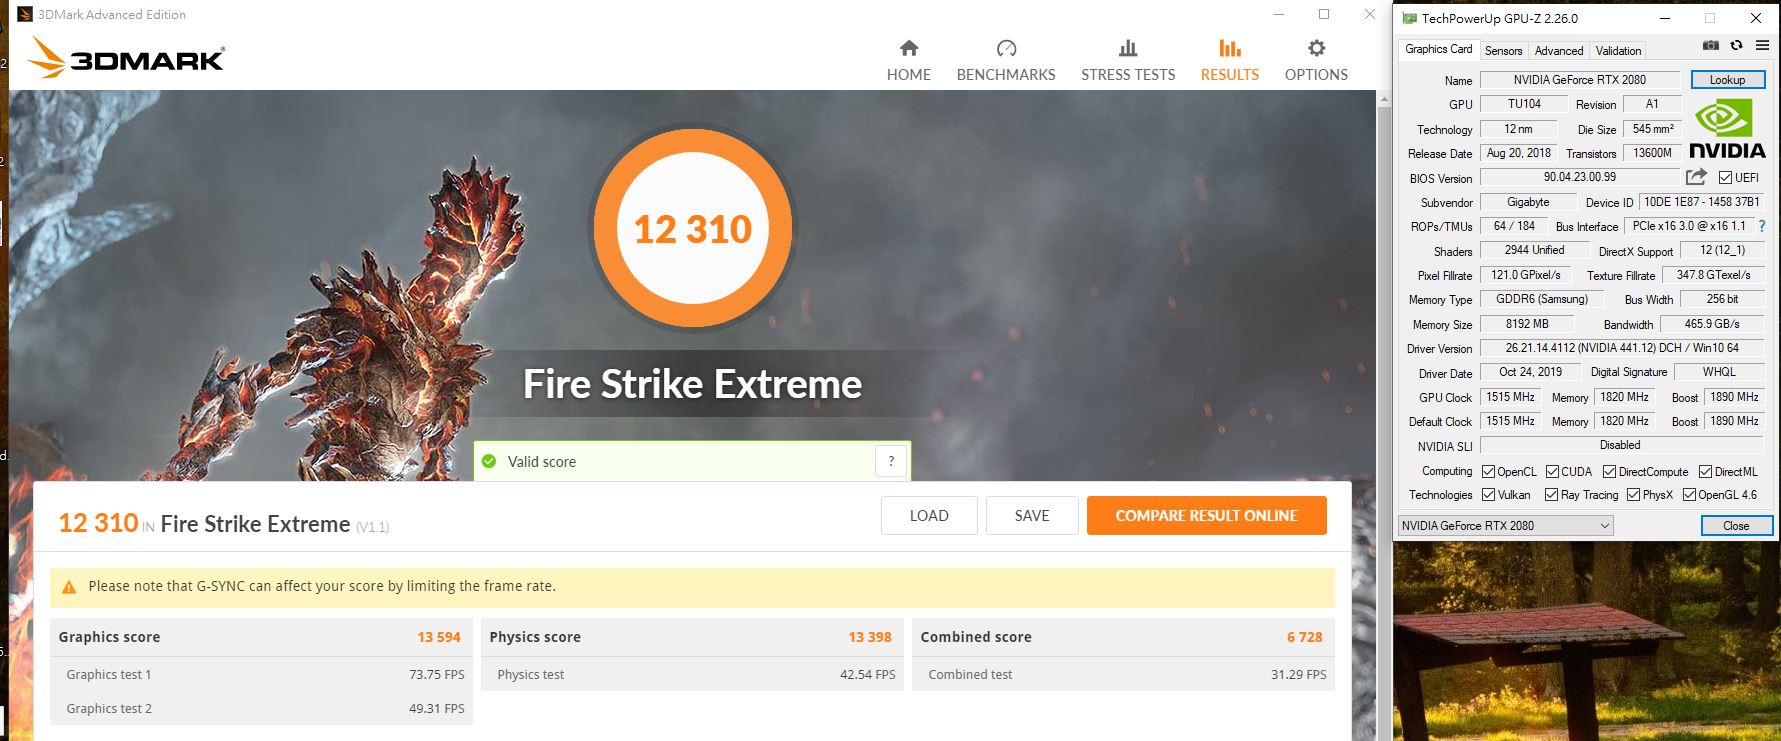Click the Subvendor Gigabyte field

pos(1527,202)
